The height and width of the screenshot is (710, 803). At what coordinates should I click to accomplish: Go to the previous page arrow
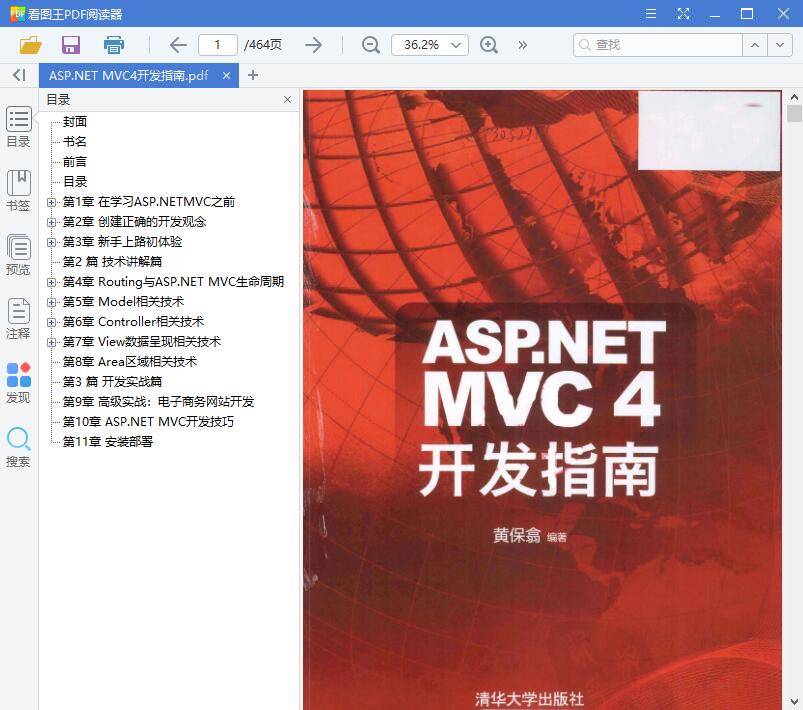click(178, 45)
